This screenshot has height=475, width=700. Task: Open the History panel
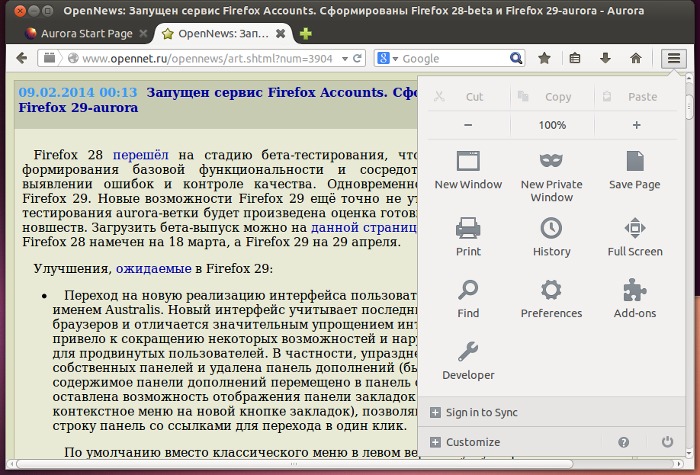pos(551,236)
